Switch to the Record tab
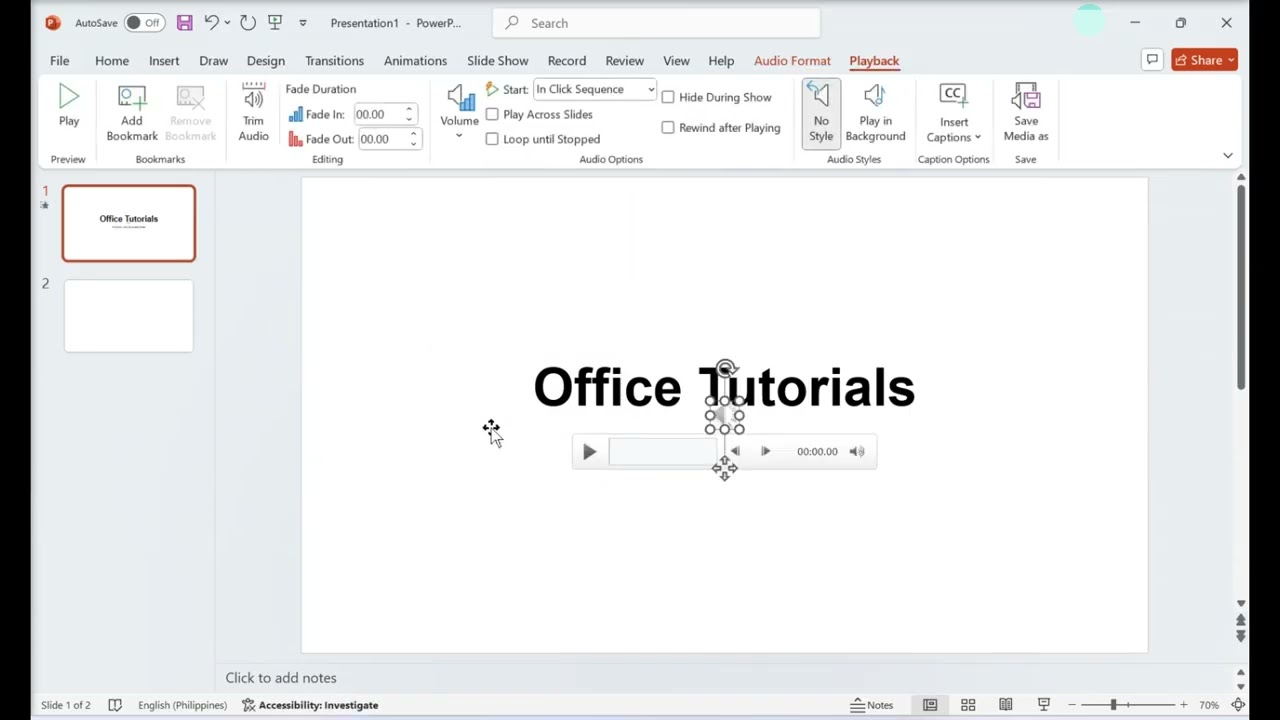 click(x=567, y=60)
